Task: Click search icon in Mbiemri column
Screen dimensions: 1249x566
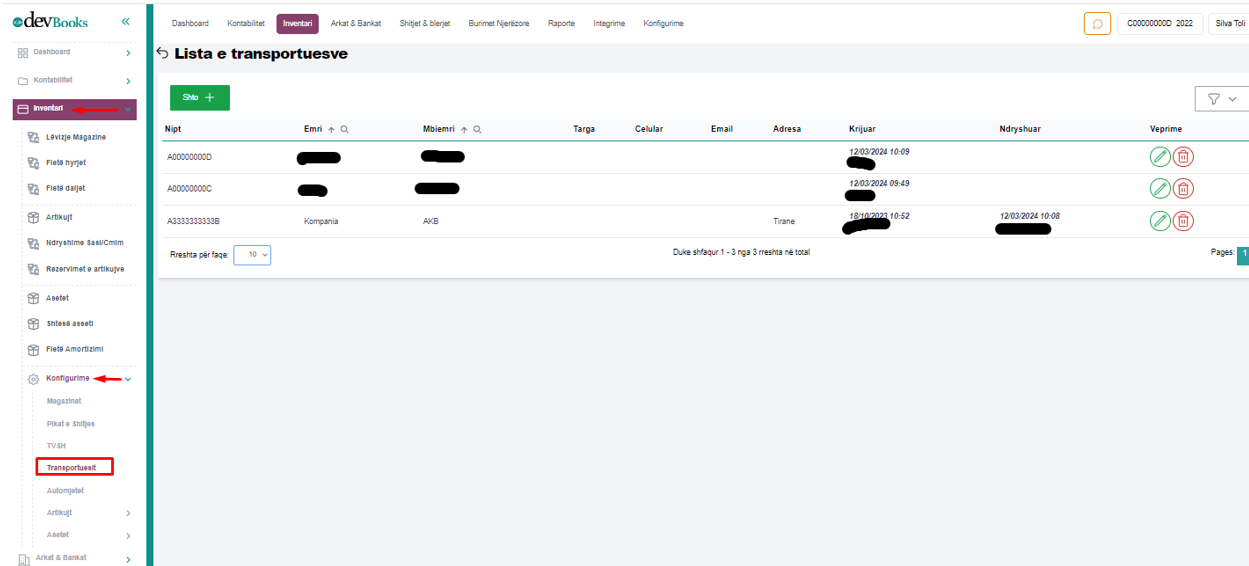Action: pyautogui.click(x=477, y=129)
